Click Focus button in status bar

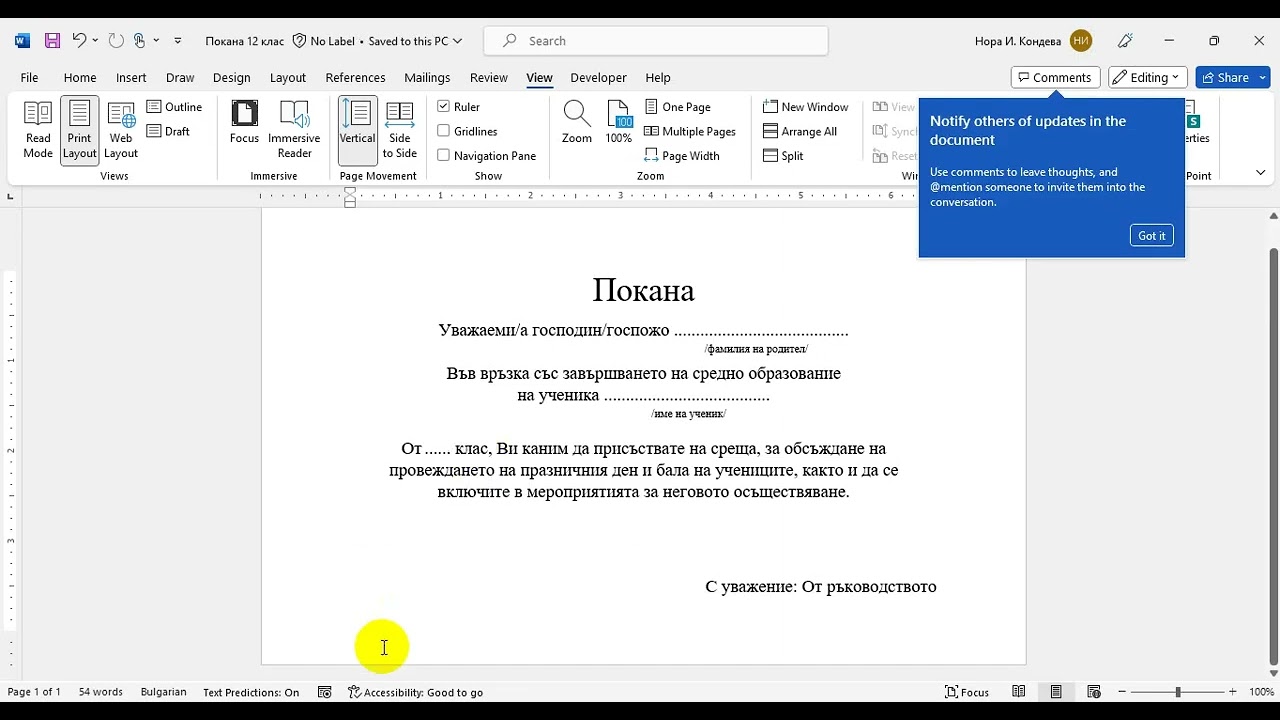(967, 692)
